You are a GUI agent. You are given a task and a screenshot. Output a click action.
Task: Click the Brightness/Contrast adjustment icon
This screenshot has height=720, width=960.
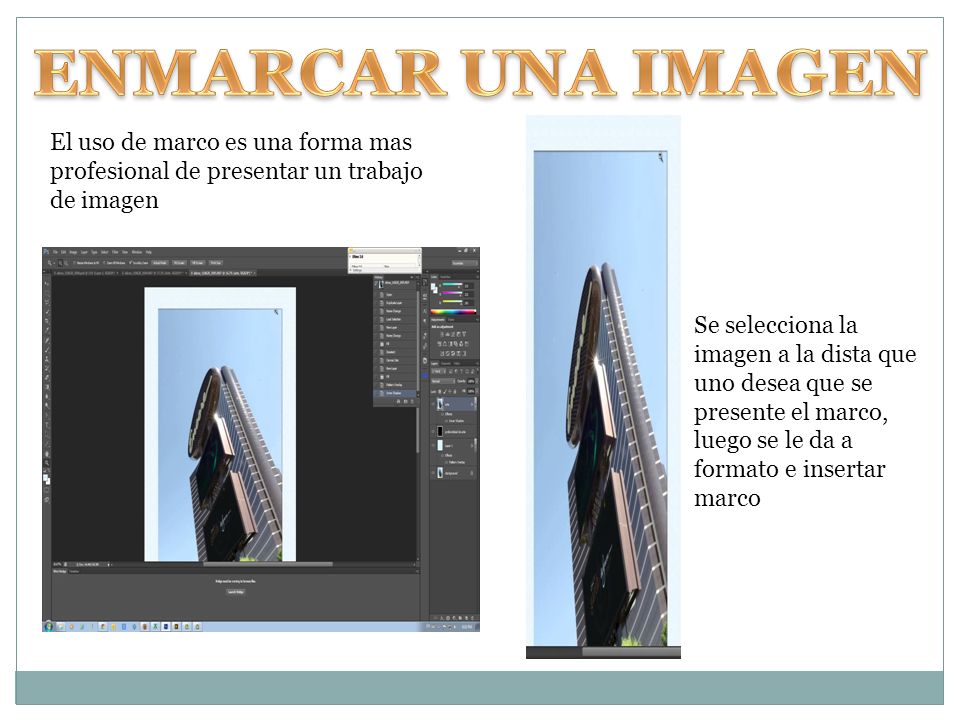point(442,334)
